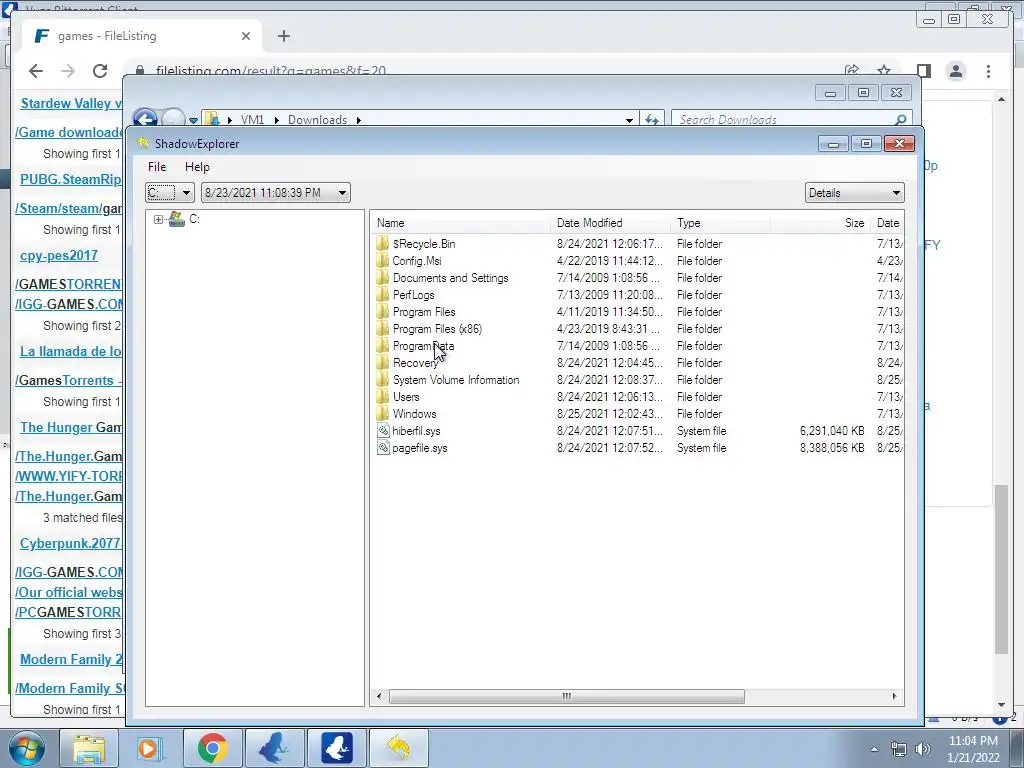Image resolution: width=1024 pixels, height=768 pixels.
Task: Select the Recovery folder icon
Action: click(383, 362)
